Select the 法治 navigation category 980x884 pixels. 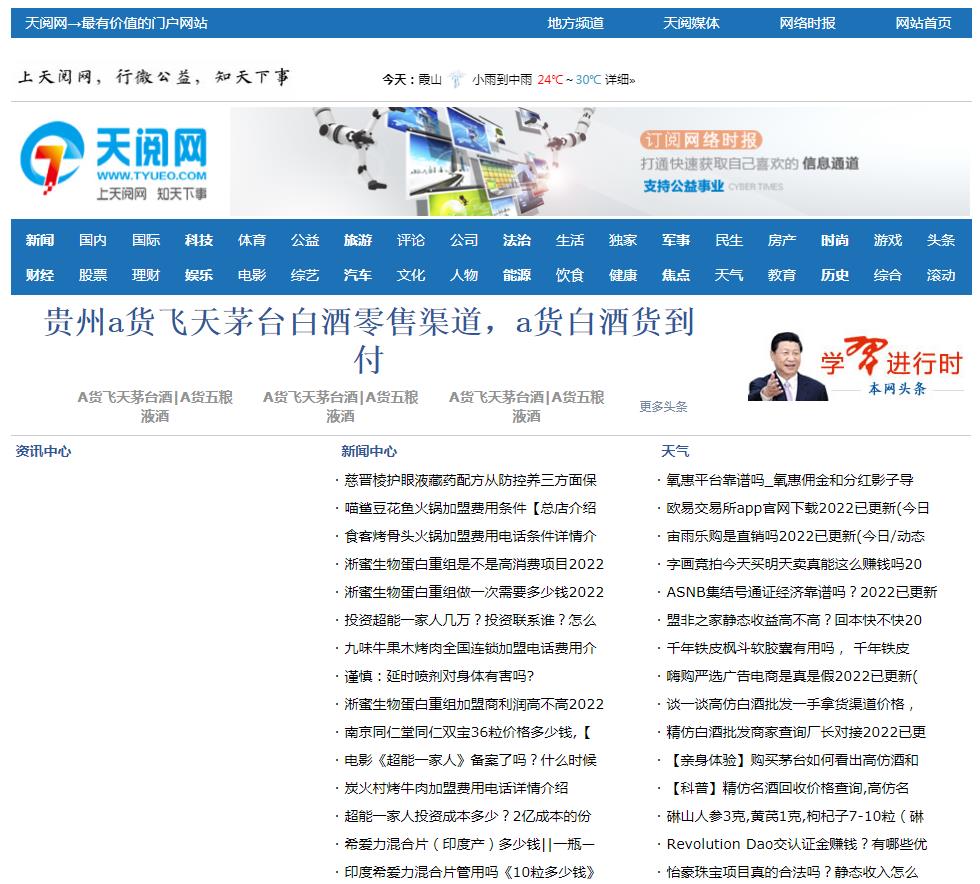[517, 240]
